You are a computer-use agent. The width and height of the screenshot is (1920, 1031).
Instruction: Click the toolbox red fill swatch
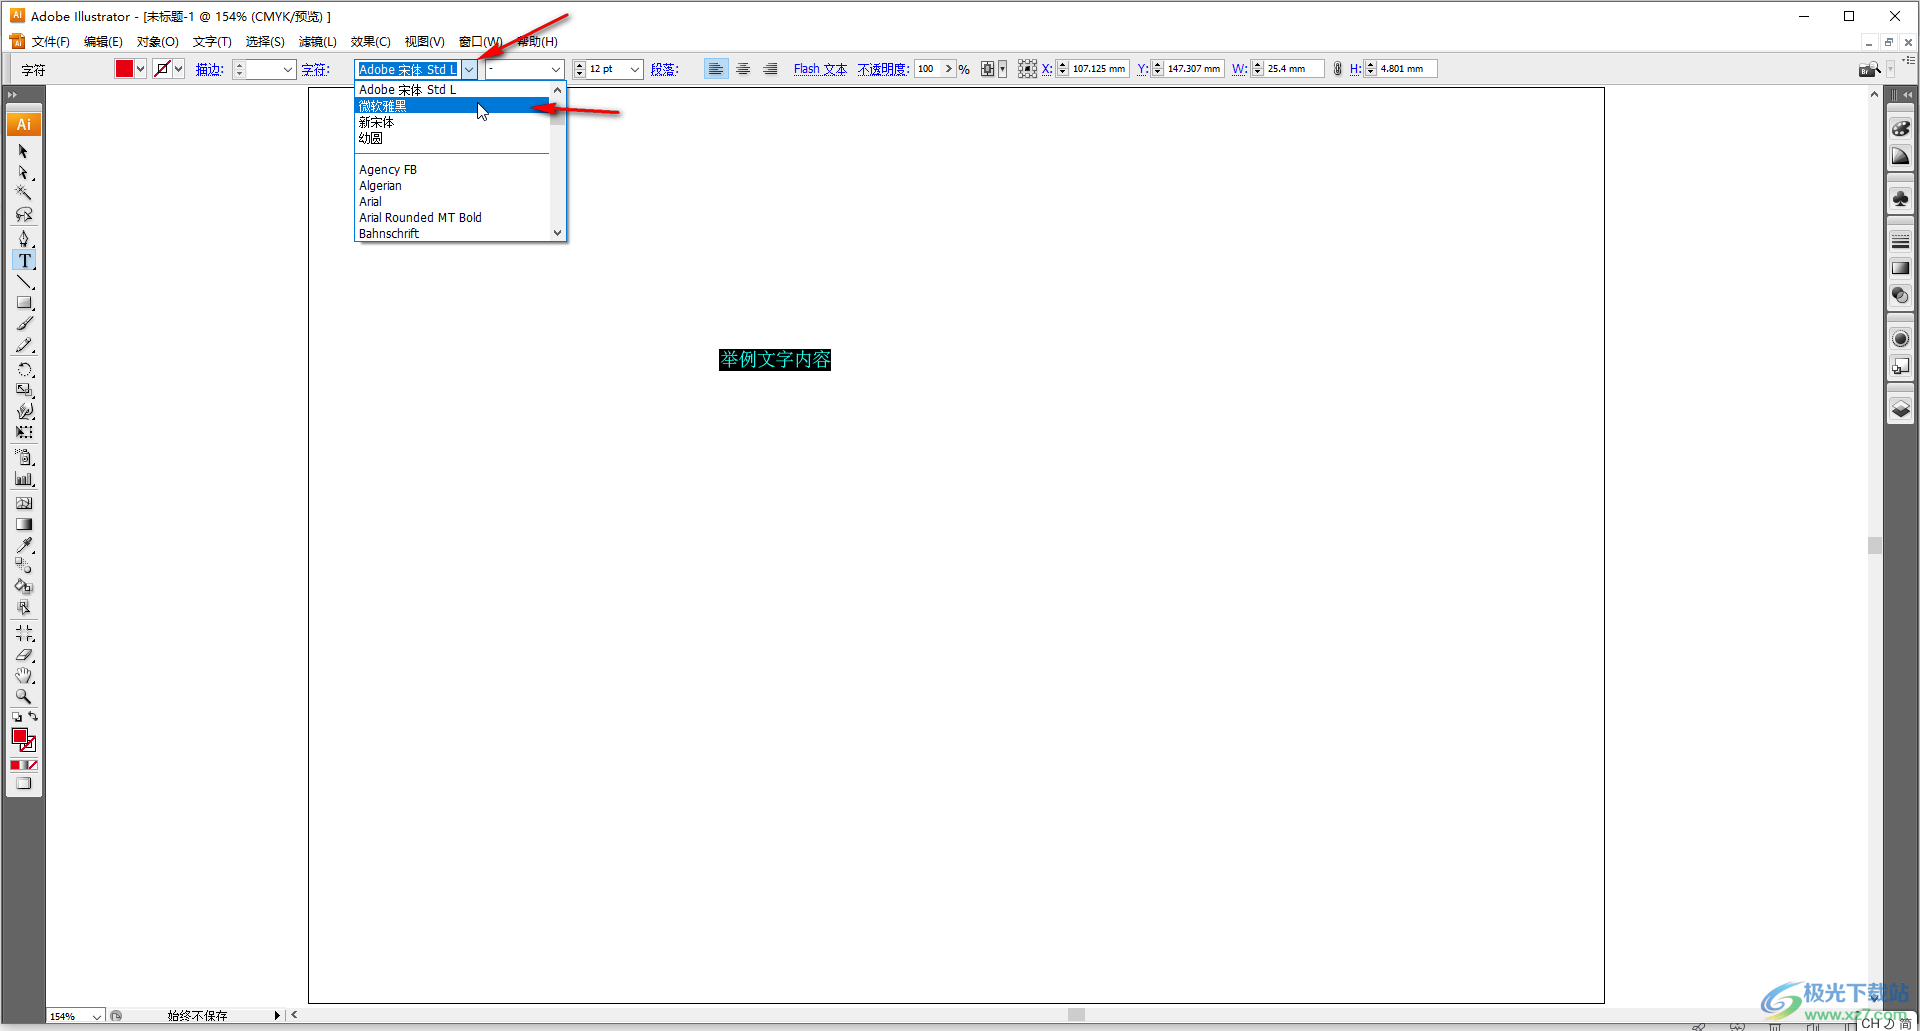[x=19, y=737]
